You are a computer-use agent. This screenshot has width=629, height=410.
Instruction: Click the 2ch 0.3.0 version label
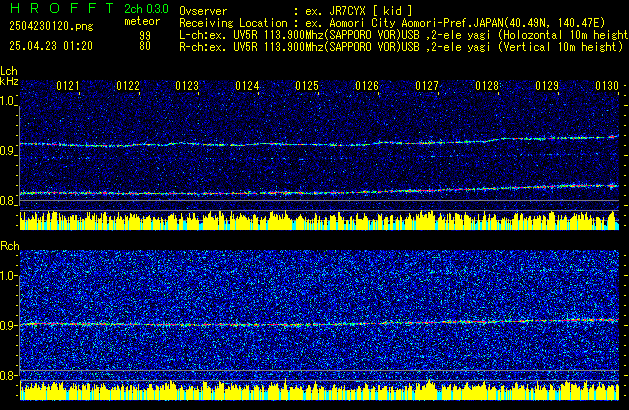point(146,9)
